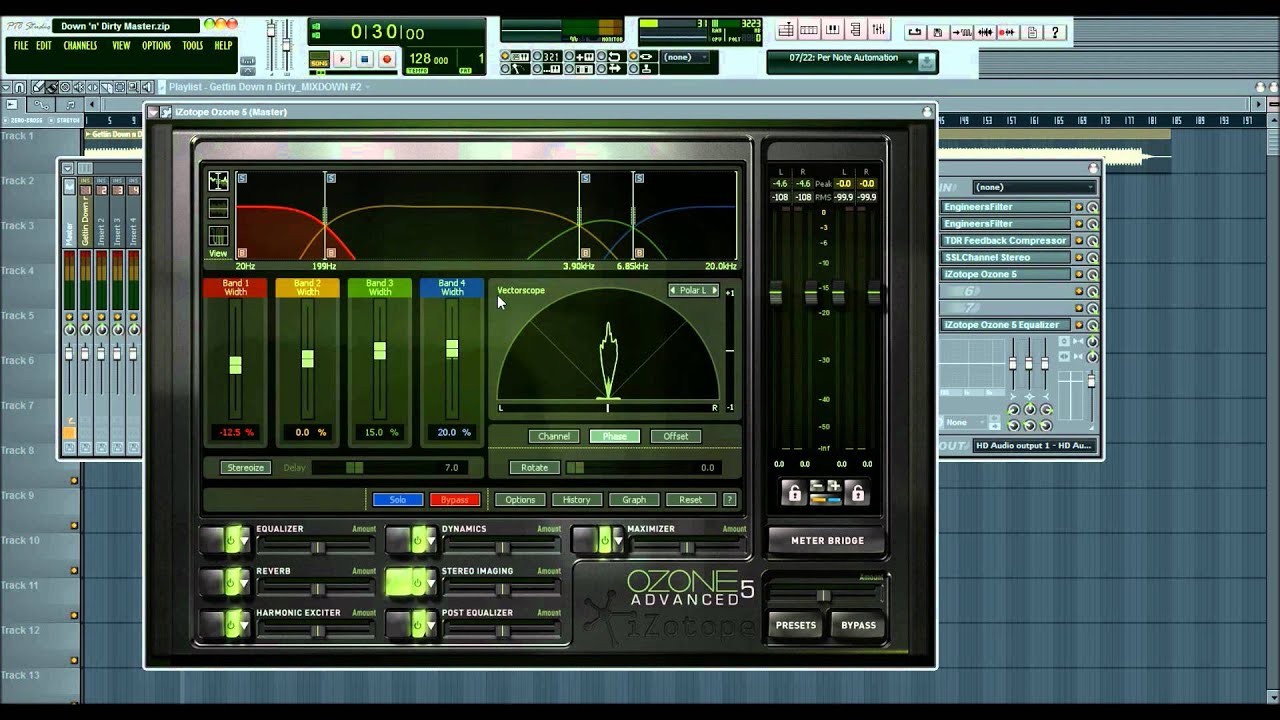Image resolution: width=1280 pixels, height=720 pixels.
Task: Open the HD Audio output 1 dropdown
Action: click(1034, 445)
